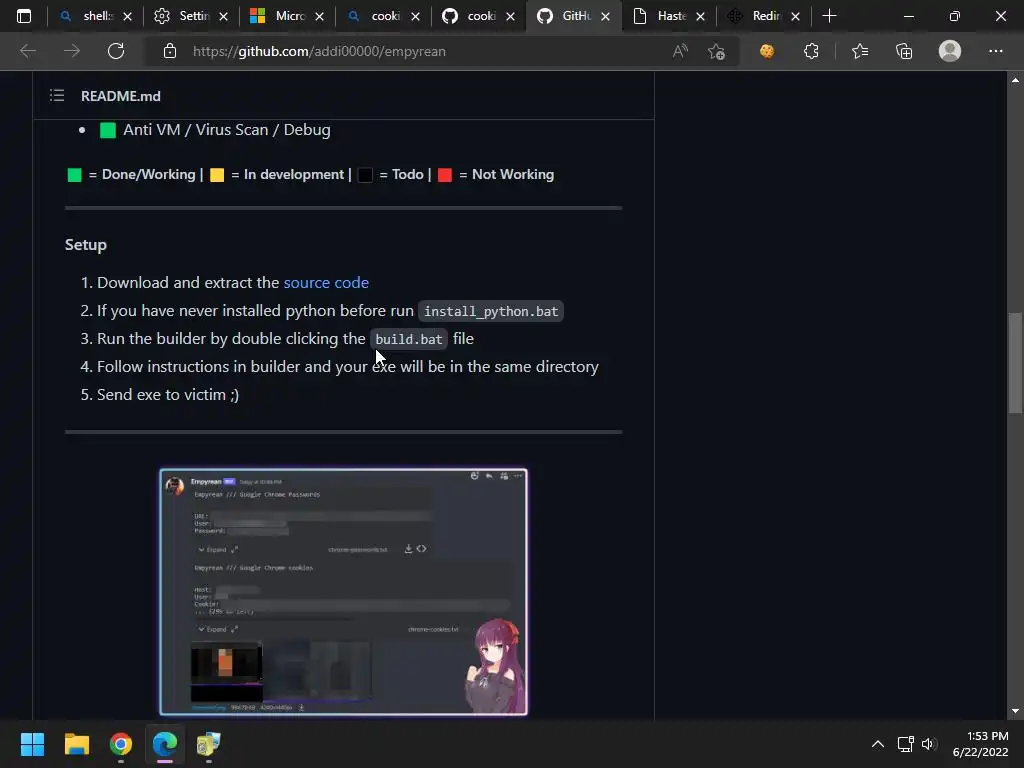Open the browser profile avatar
Screen dimensions: 1024x768
tap(950, 51)
